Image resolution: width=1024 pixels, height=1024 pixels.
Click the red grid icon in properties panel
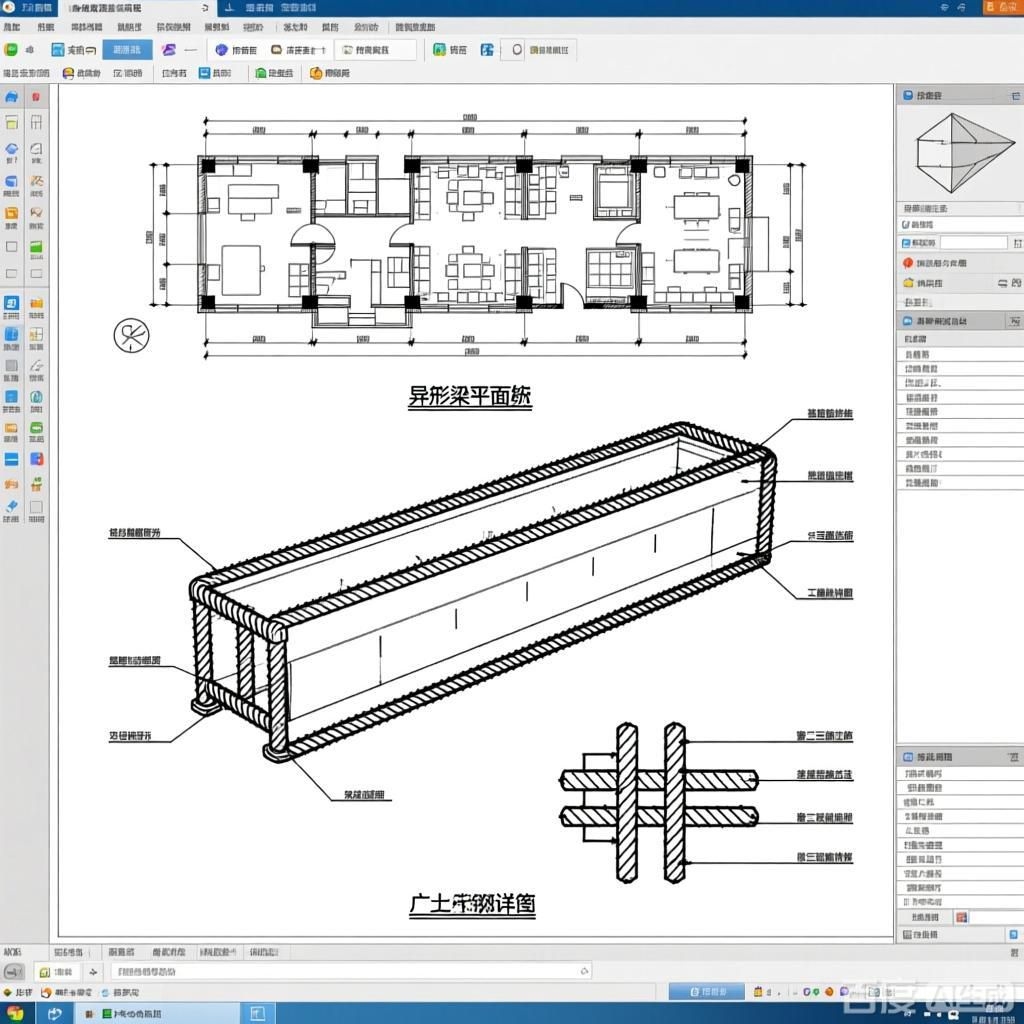961,916
